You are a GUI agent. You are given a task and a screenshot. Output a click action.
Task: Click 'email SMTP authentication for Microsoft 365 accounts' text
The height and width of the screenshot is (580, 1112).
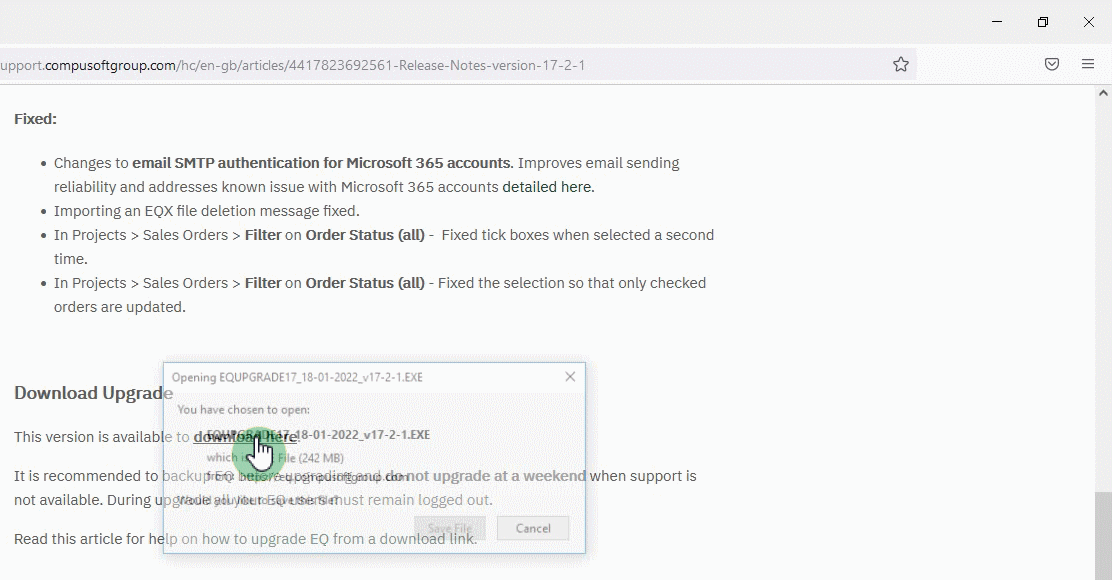(x=321, y=163)
